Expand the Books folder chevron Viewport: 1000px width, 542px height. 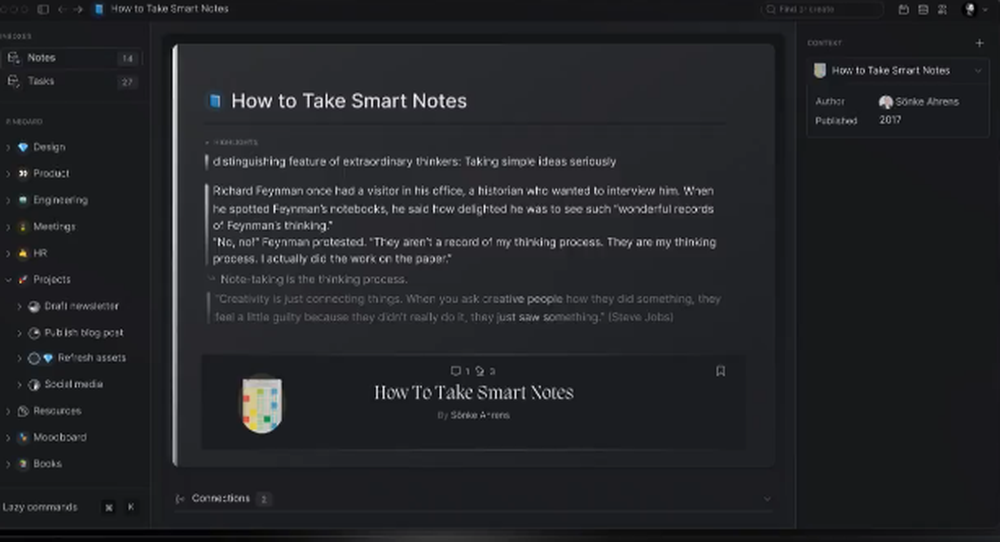[x=8, y=464]
